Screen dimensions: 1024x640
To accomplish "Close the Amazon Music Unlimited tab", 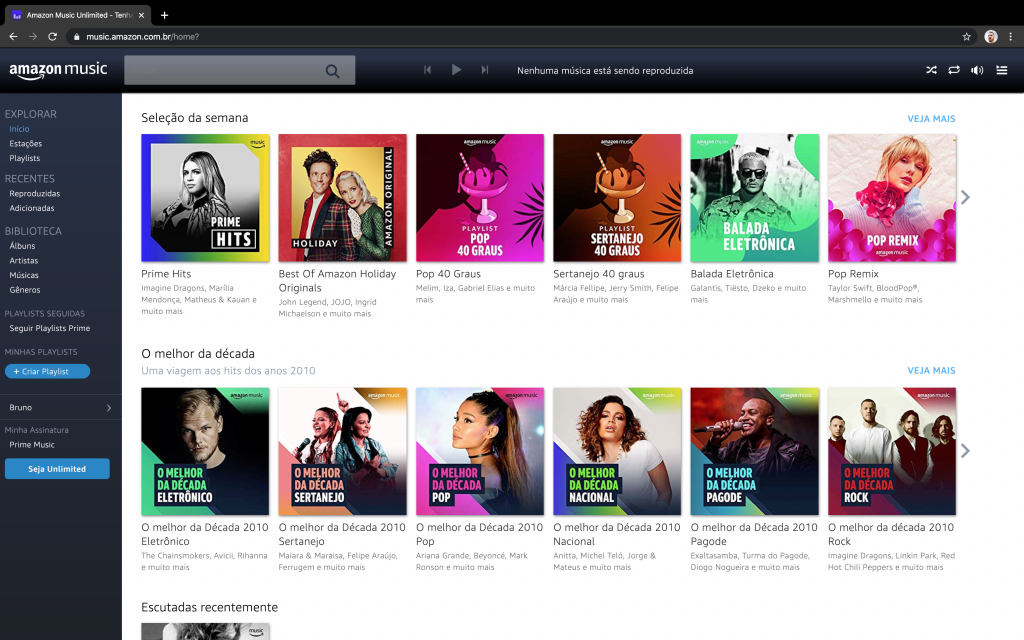I will click(141, 14).
